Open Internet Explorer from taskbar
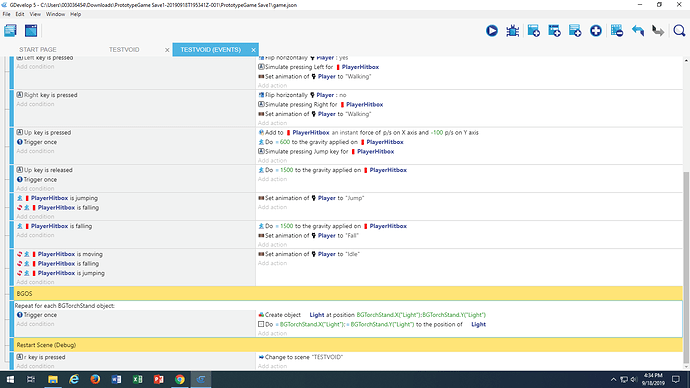 tap(74, 379)
